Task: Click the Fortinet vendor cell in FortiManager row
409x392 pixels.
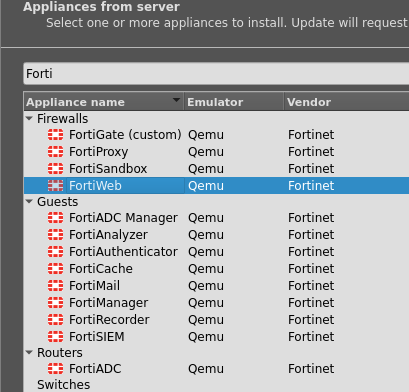Action: click(x=311, y=303)
